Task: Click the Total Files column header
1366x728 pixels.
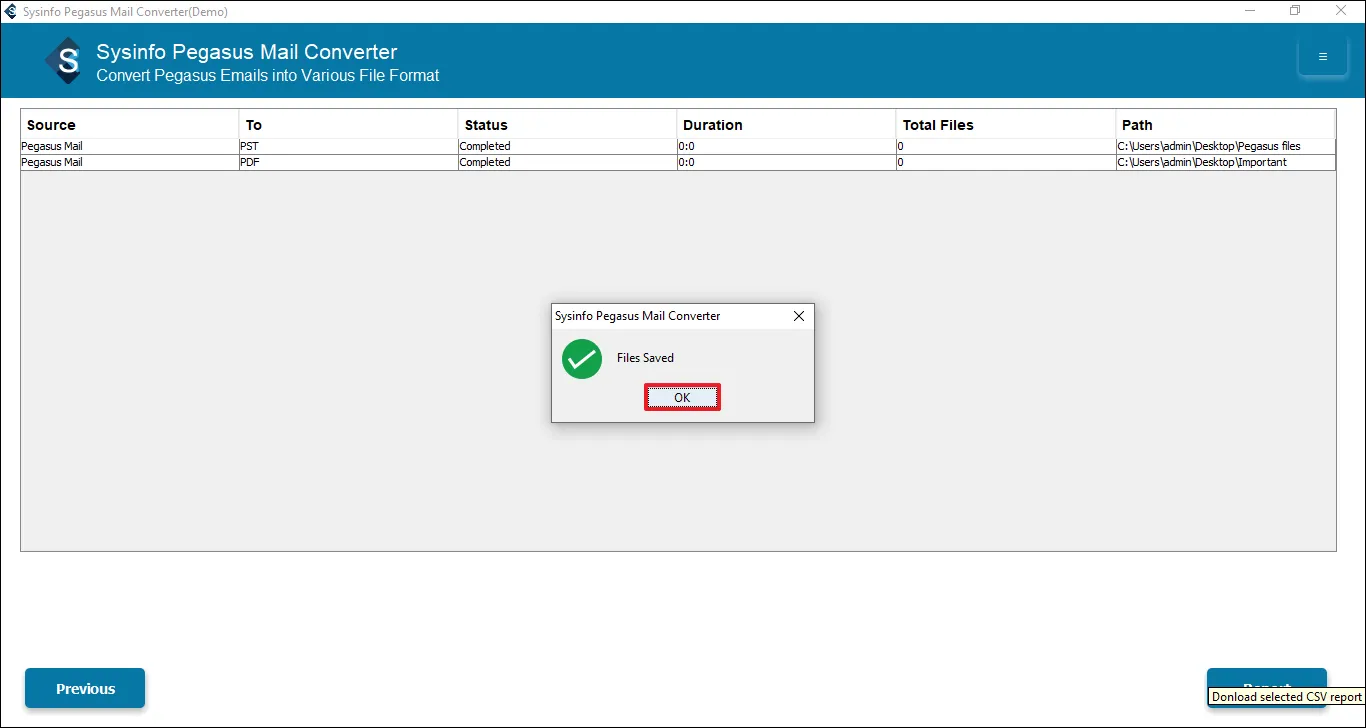Action: (1006, 125)
